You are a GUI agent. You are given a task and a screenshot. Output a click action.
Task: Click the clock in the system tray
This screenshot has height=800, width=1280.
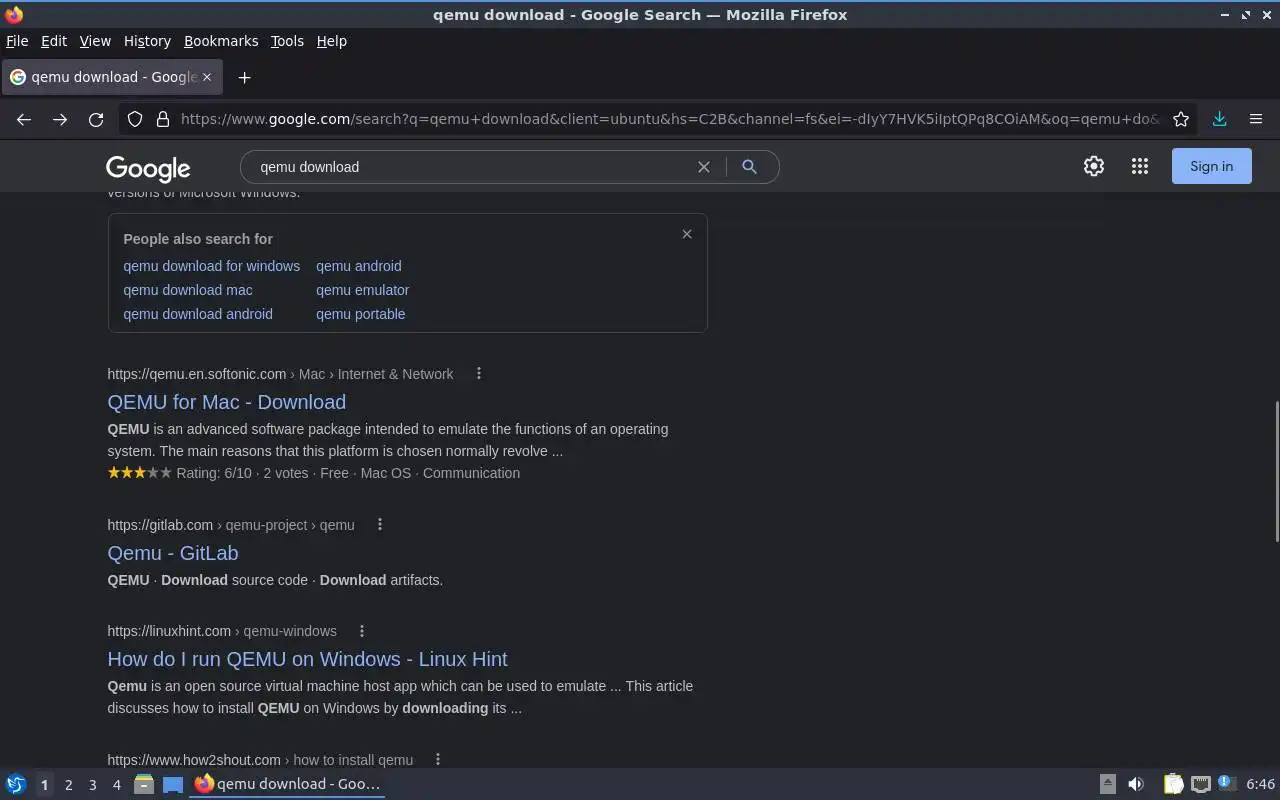click(1261, 784)
